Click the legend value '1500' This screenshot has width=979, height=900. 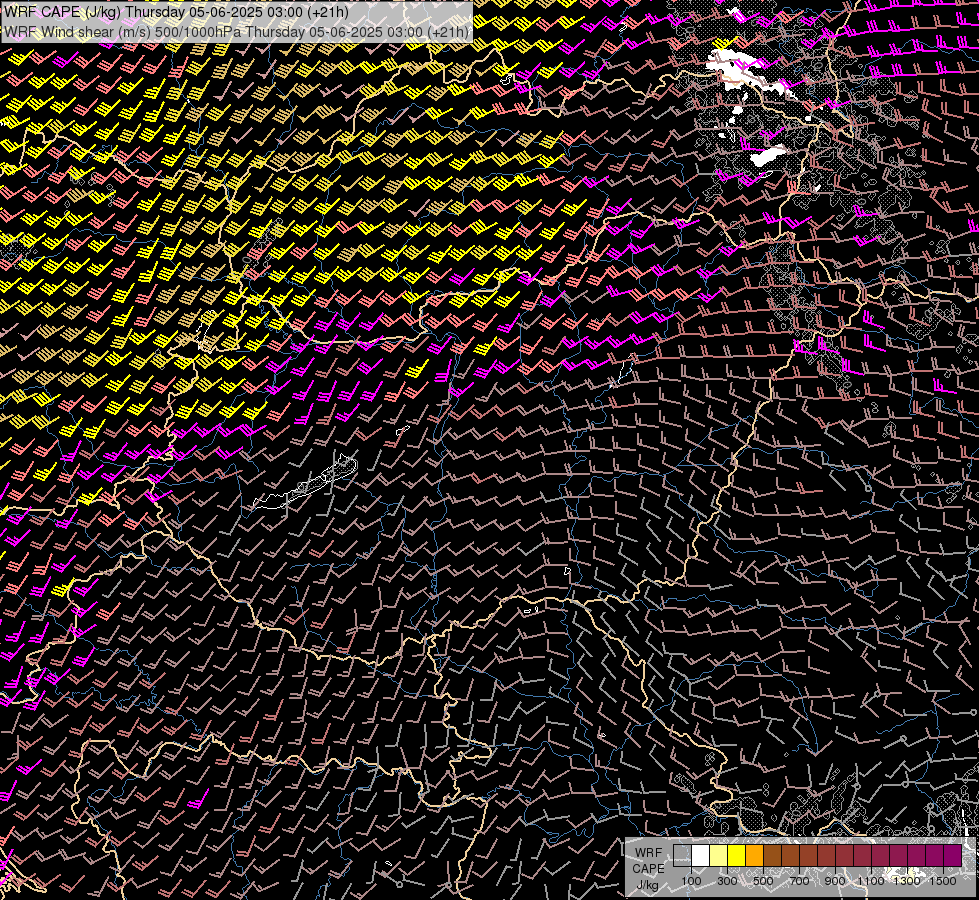pyautogui.click(x=943, y=881)
